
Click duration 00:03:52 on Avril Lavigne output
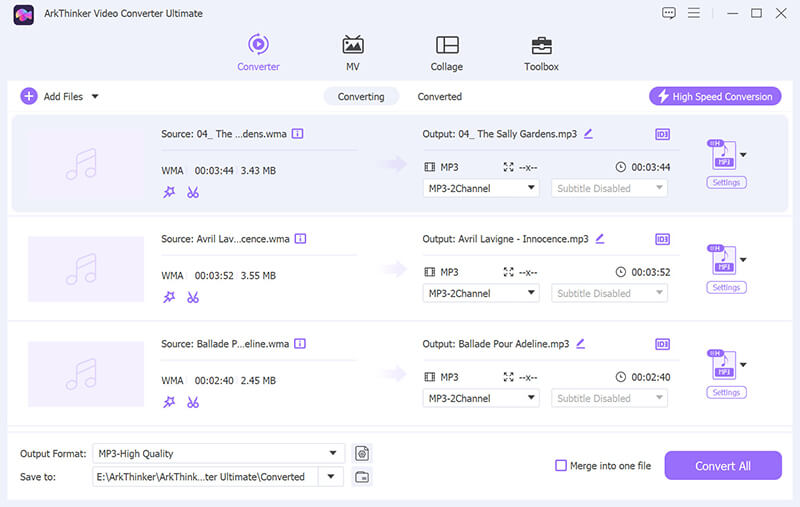651,272
